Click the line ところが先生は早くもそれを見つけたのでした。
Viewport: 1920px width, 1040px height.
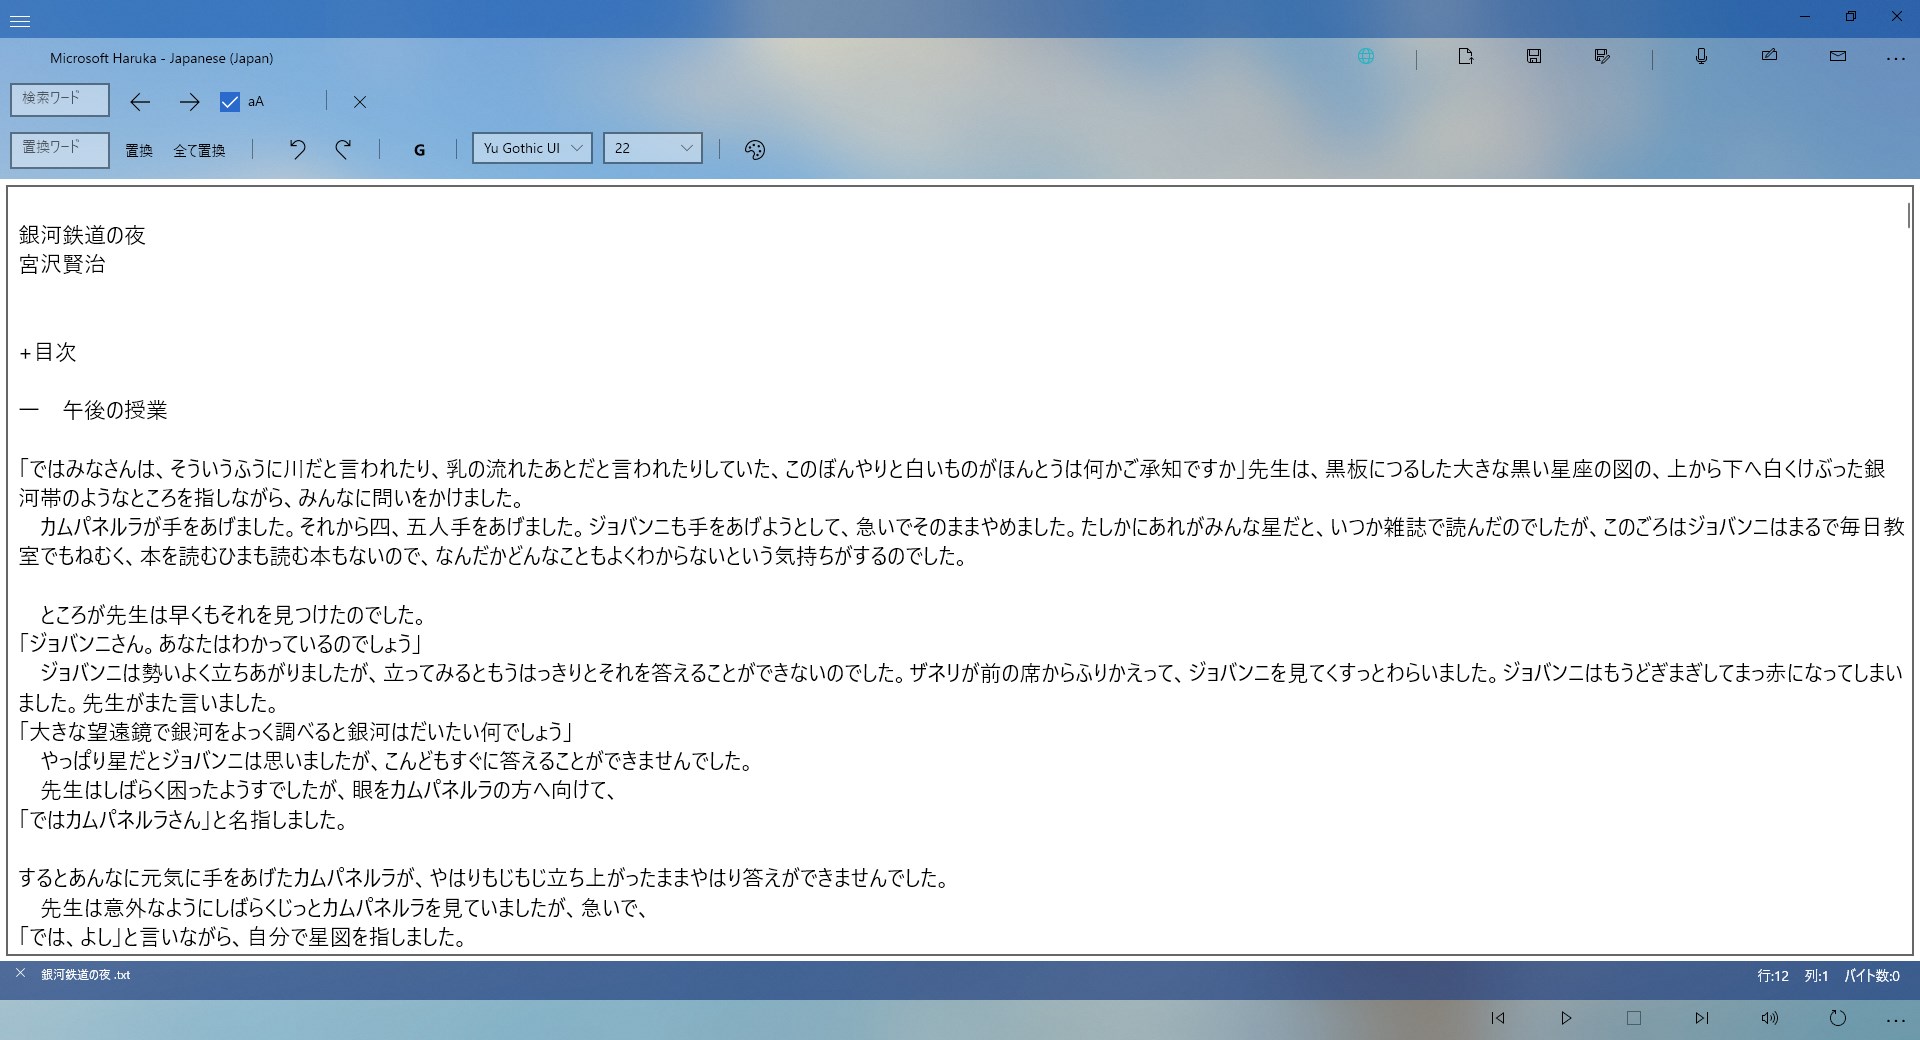[234, 615]
